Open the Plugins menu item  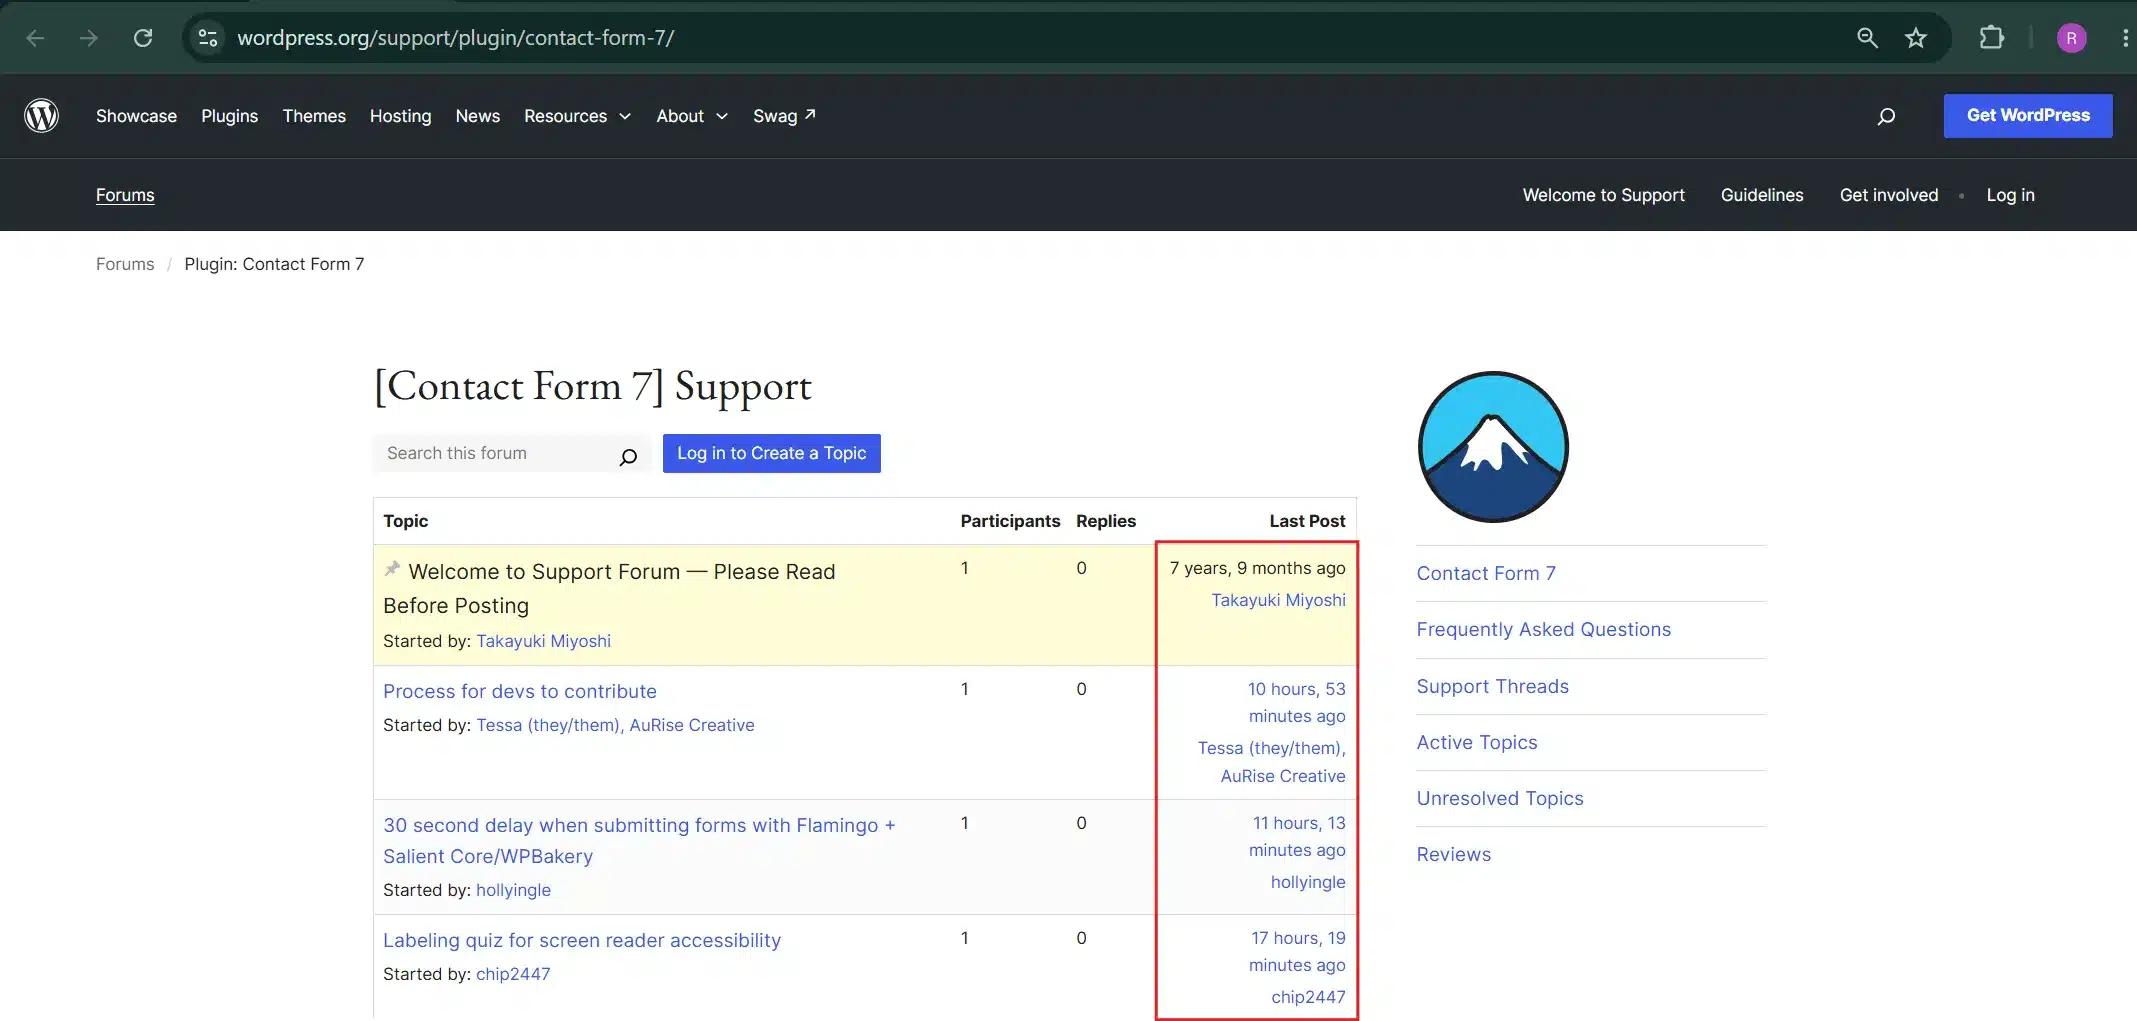pos(229,116)
